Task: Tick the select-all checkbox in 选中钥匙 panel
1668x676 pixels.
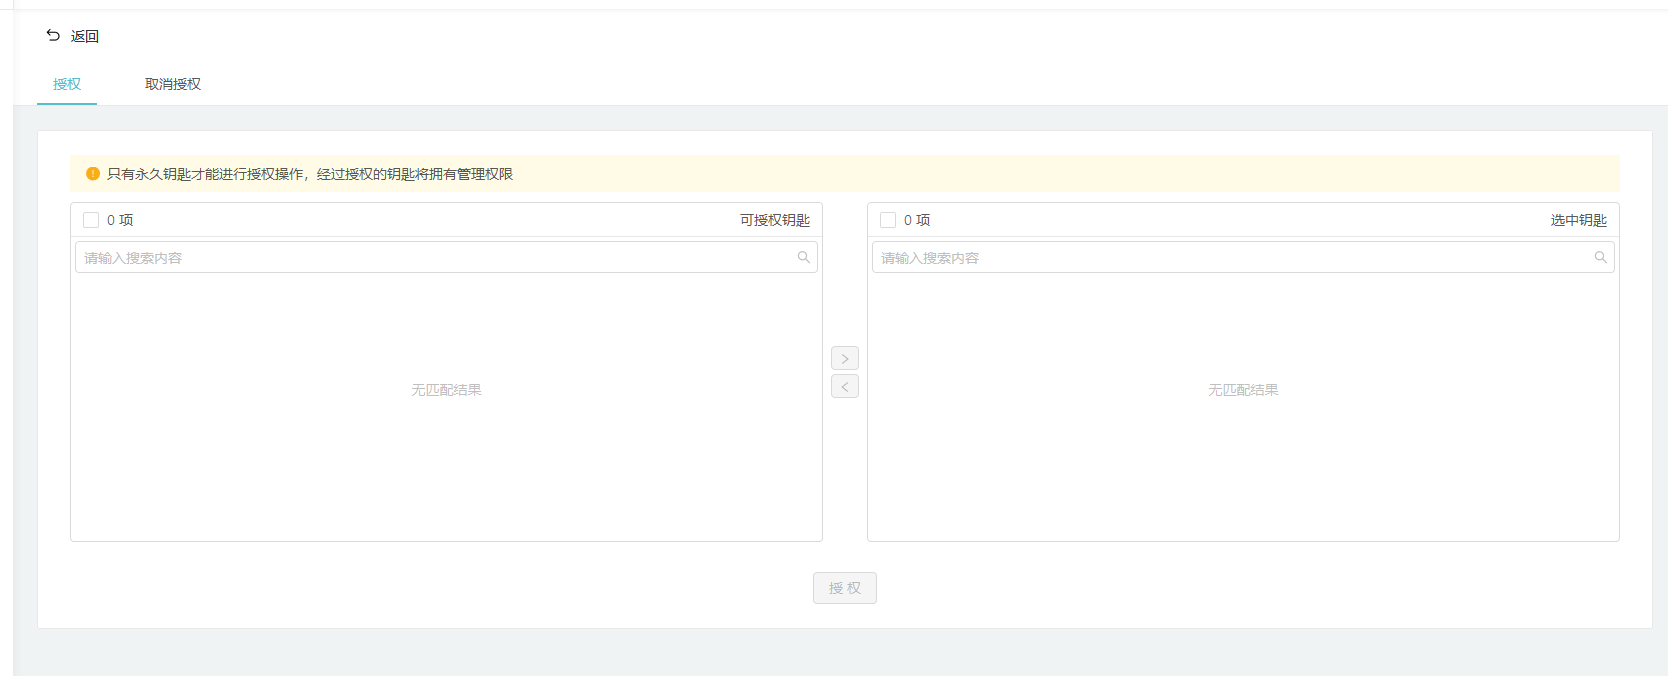Action: [x=888, y=220]
